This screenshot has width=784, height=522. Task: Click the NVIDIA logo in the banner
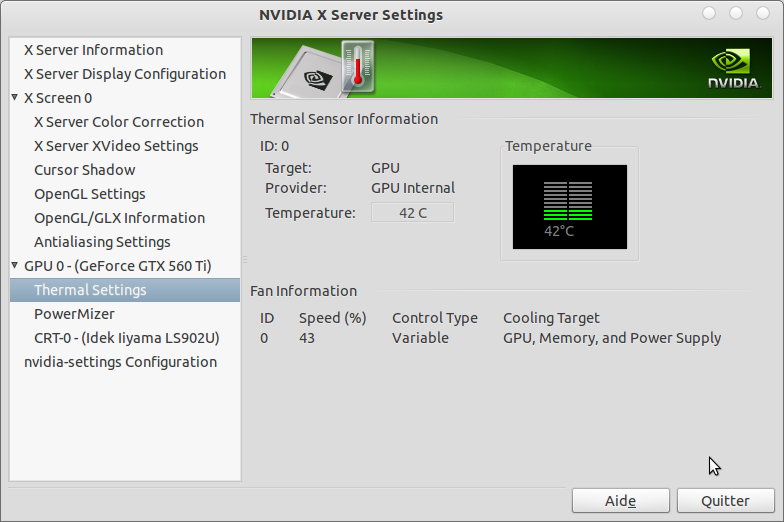(x=734, y=69)
